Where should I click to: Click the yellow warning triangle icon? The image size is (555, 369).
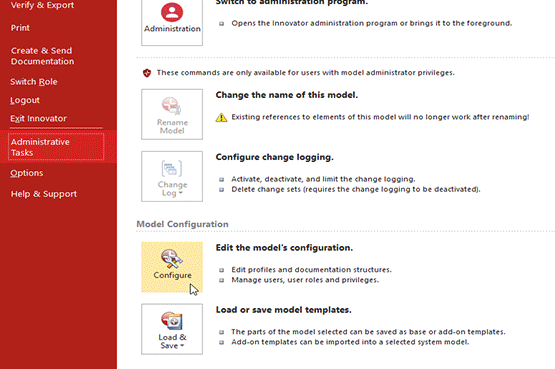click(x=222, y=117)
